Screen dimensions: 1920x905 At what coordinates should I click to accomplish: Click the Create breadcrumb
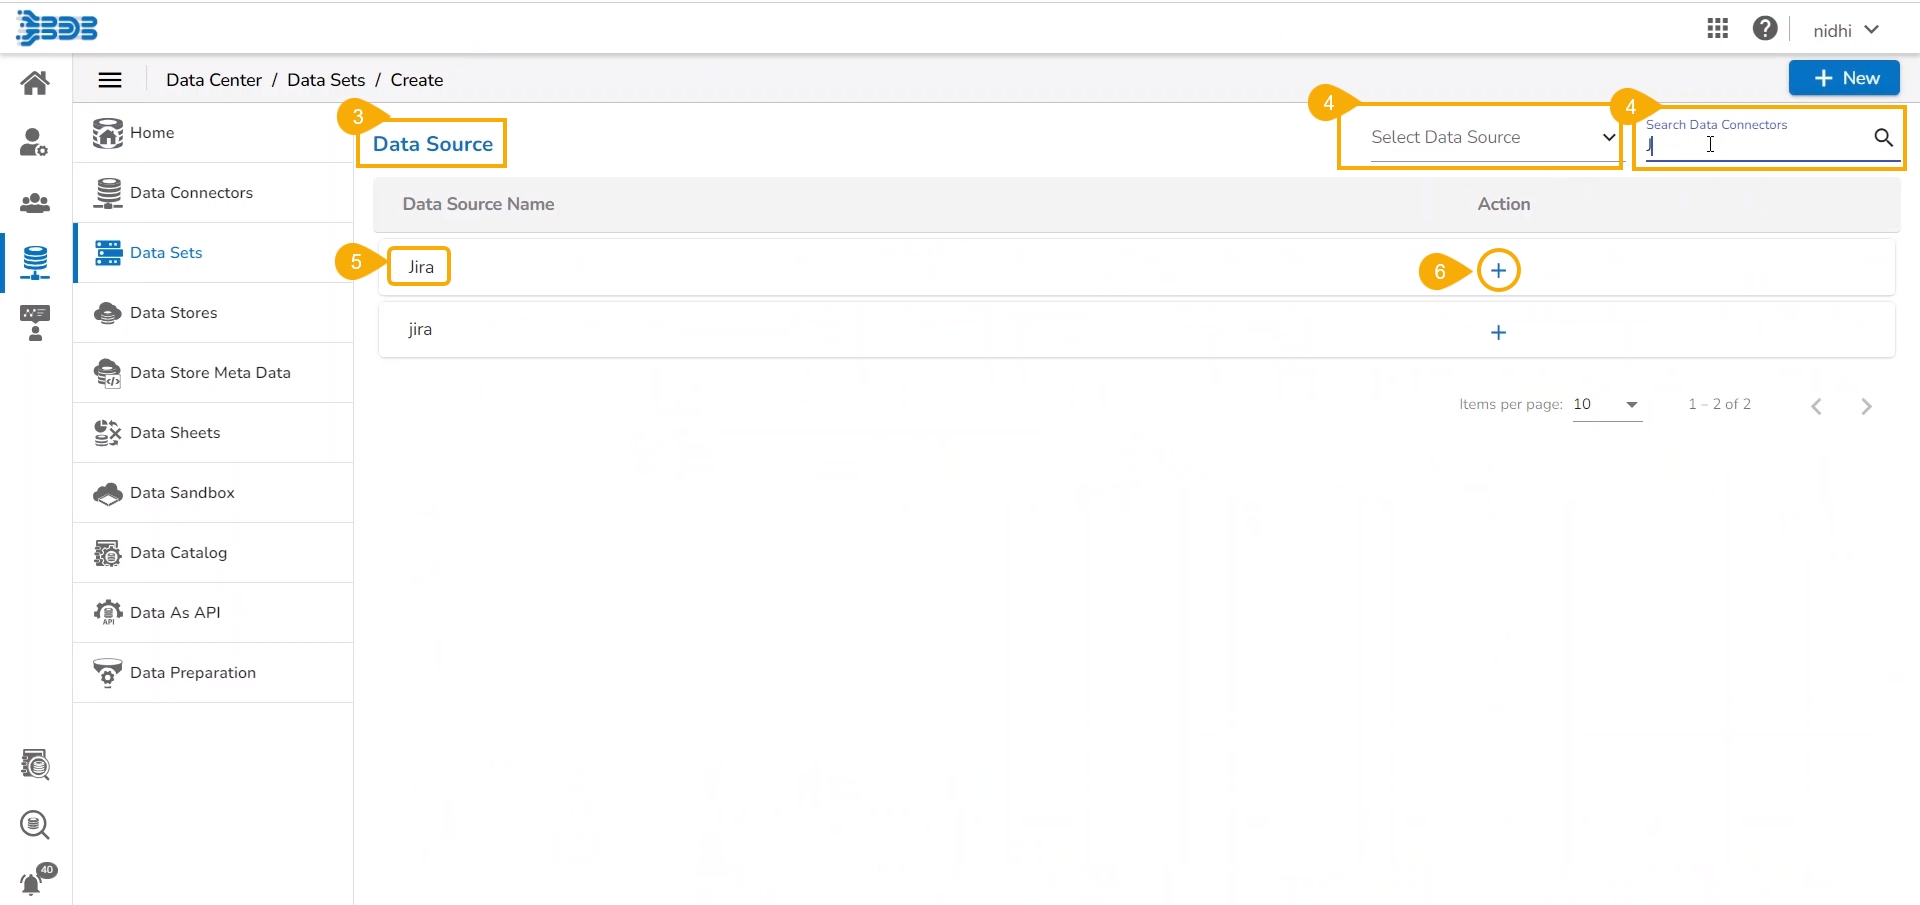point(417,80)
